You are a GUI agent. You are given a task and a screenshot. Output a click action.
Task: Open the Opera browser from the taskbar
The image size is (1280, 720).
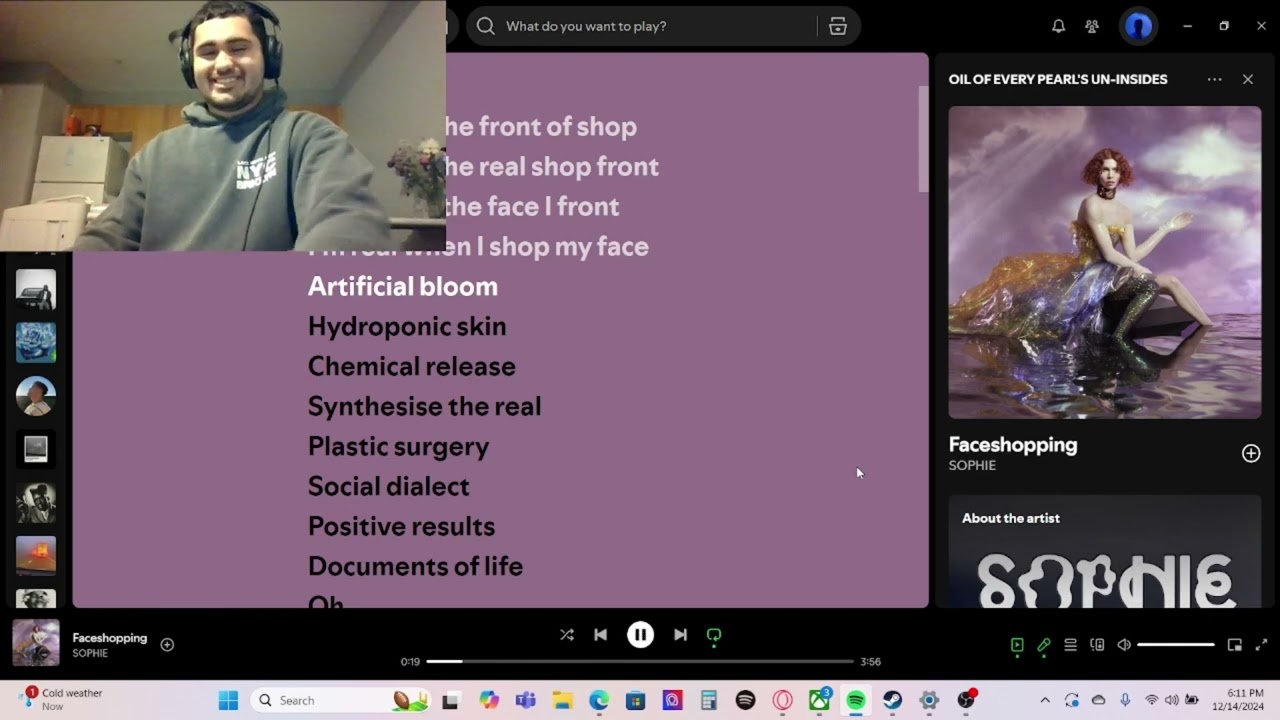[782, 700]
